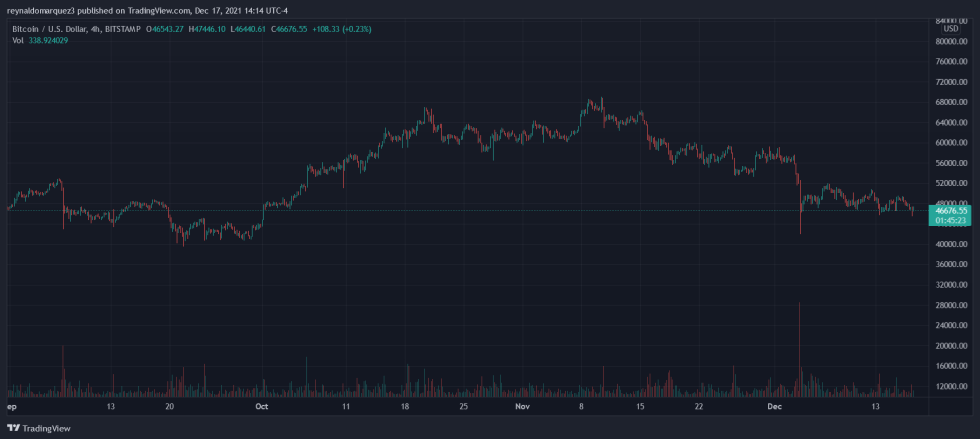
Task: Click the change value +108.33 (+0.23%)
Action: click(341, 29)
